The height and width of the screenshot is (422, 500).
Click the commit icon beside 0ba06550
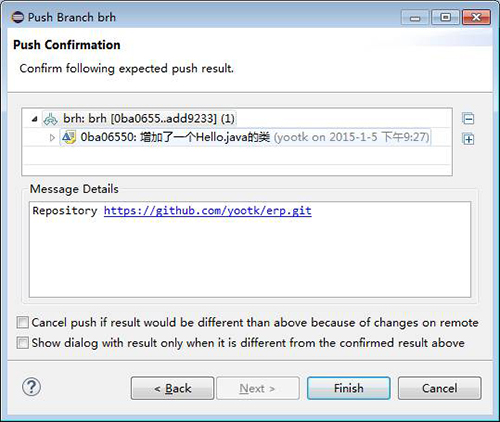pyautogui.click(x=69, y=137)
